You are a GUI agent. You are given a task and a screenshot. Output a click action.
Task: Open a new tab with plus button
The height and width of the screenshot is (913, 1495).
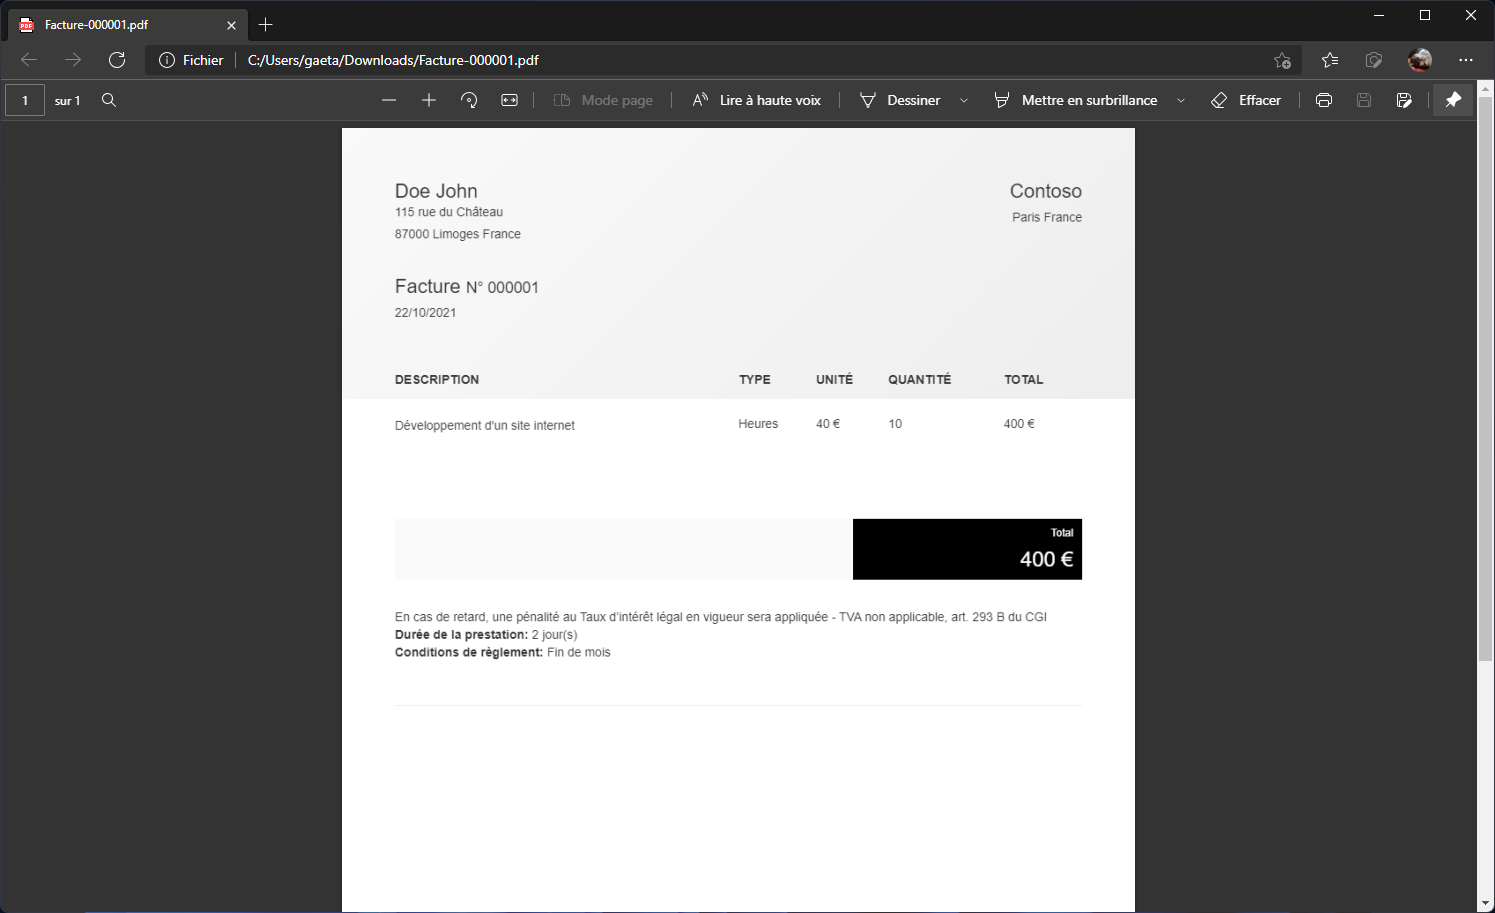click(265, 25)
